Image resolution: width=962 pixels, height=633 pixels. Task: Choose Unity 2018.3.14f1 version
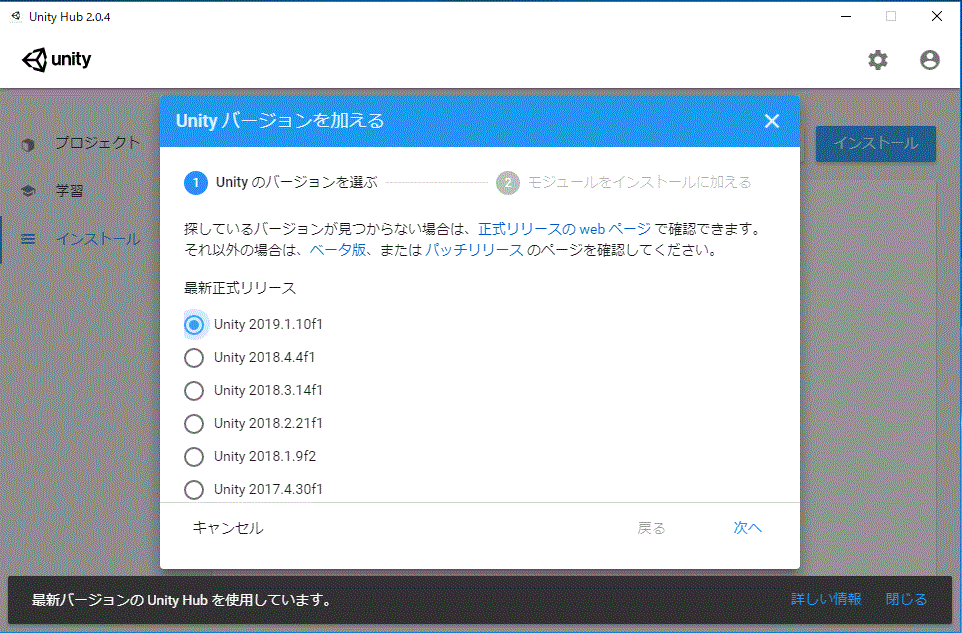click(195, 390)
